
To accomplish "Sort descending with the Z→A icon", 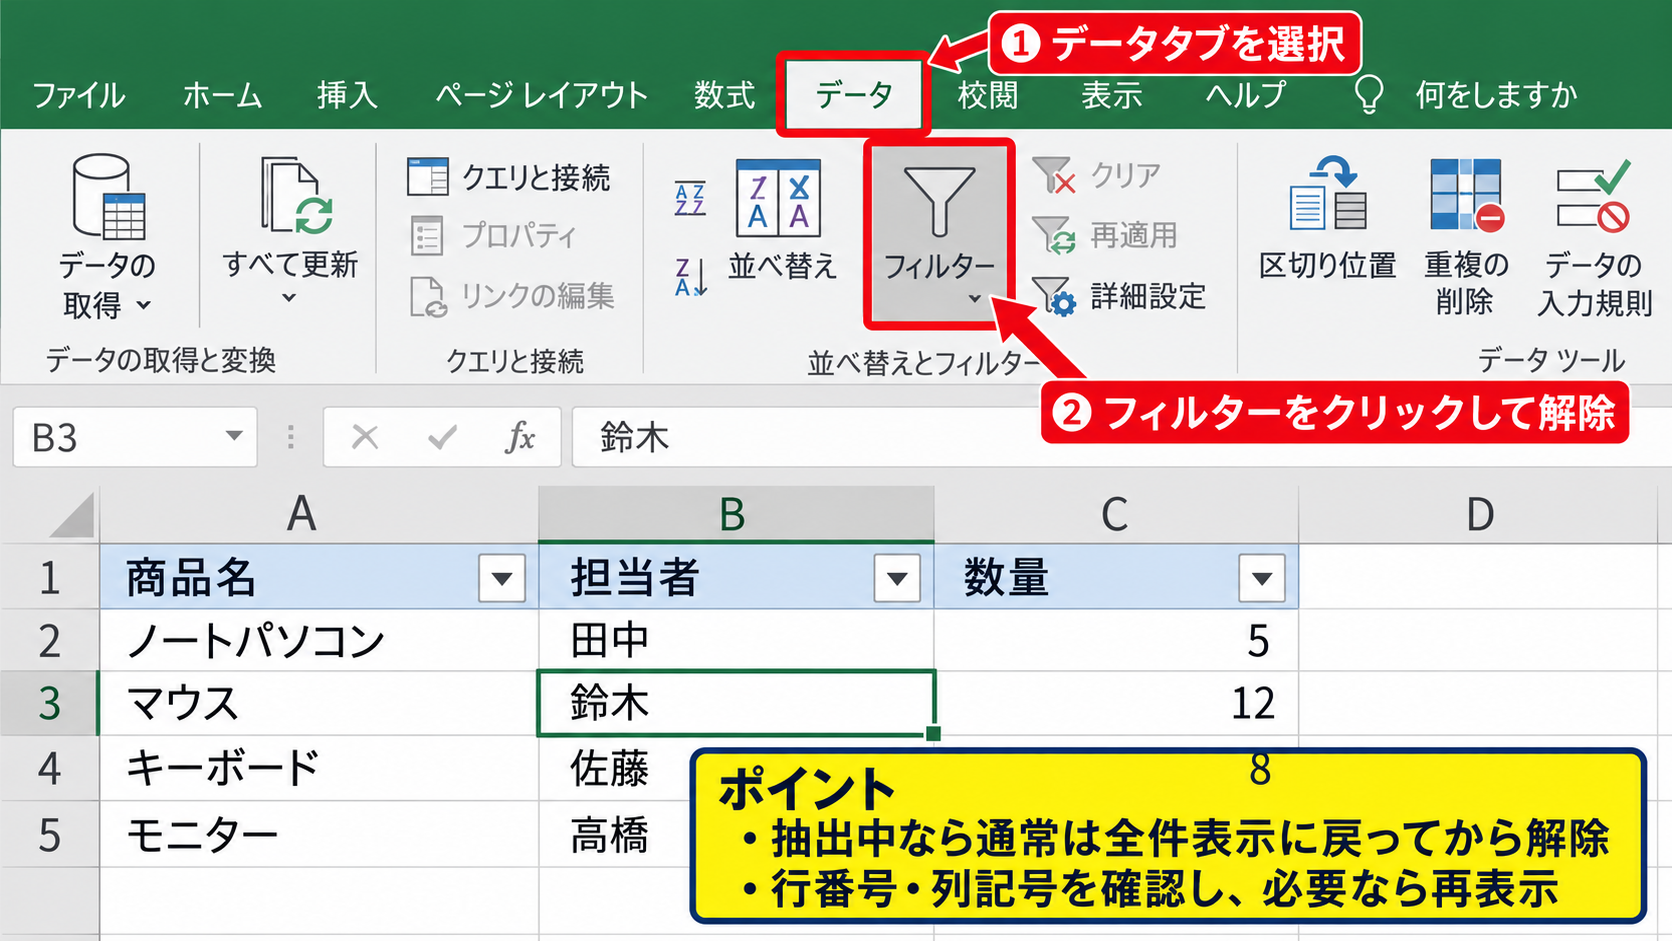I will pyautogui.click(x=691, y=276).
